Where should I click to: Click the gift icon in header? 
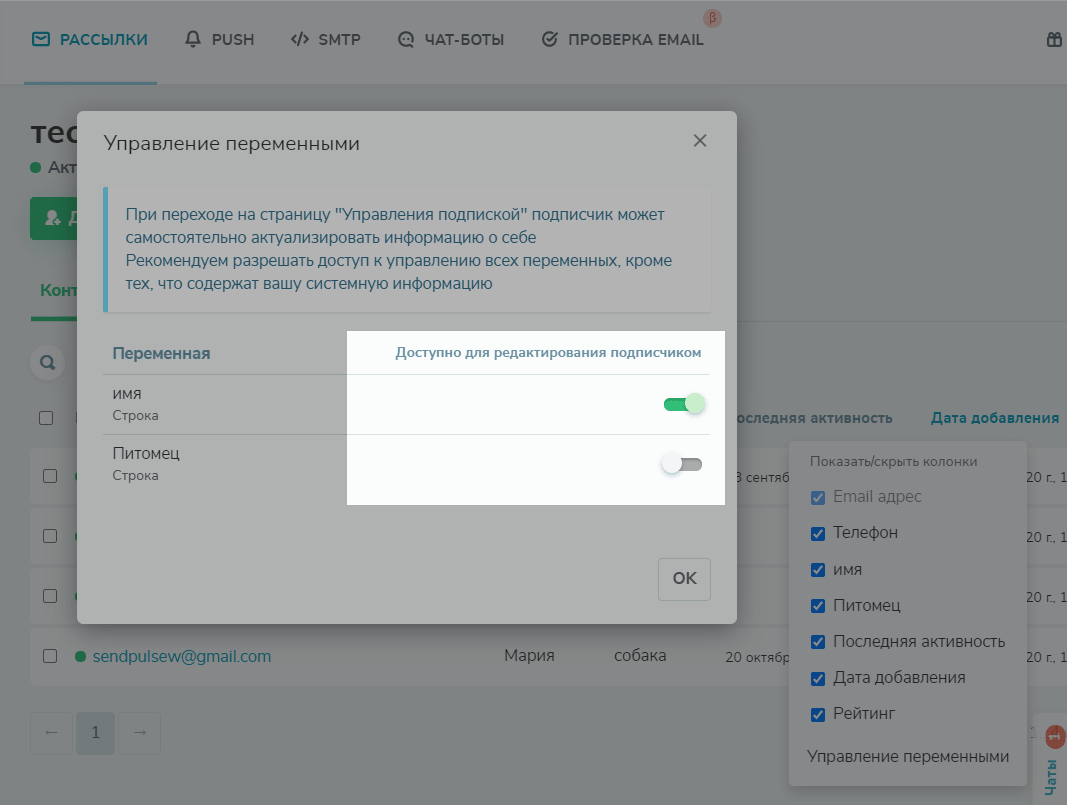(x=1054, y=40)
